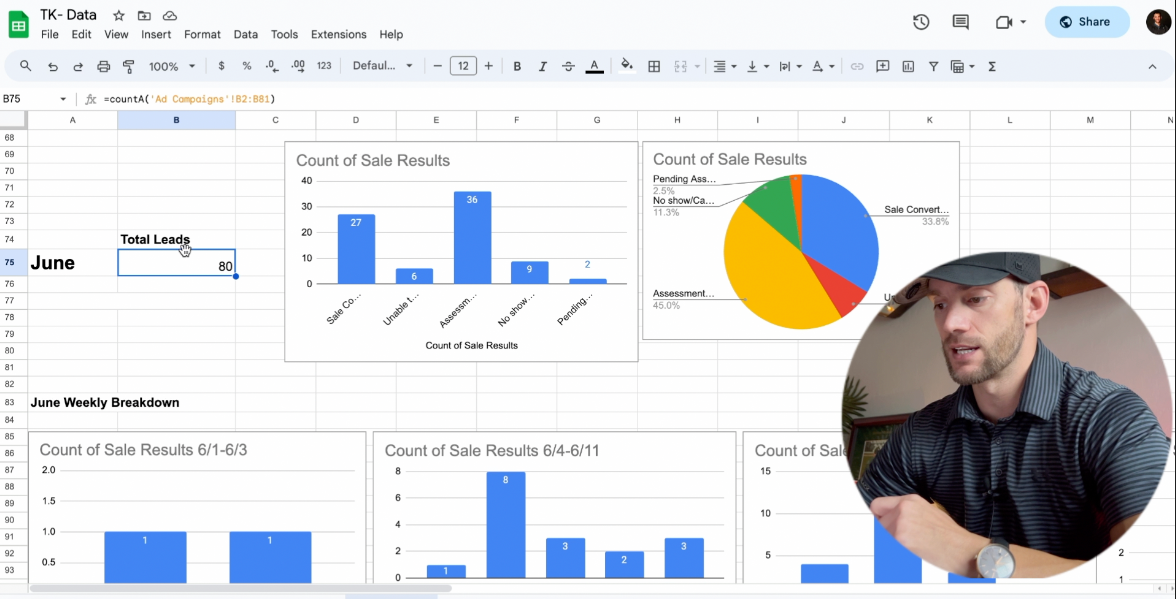Open vertical align dropdown

coord(756,66)
